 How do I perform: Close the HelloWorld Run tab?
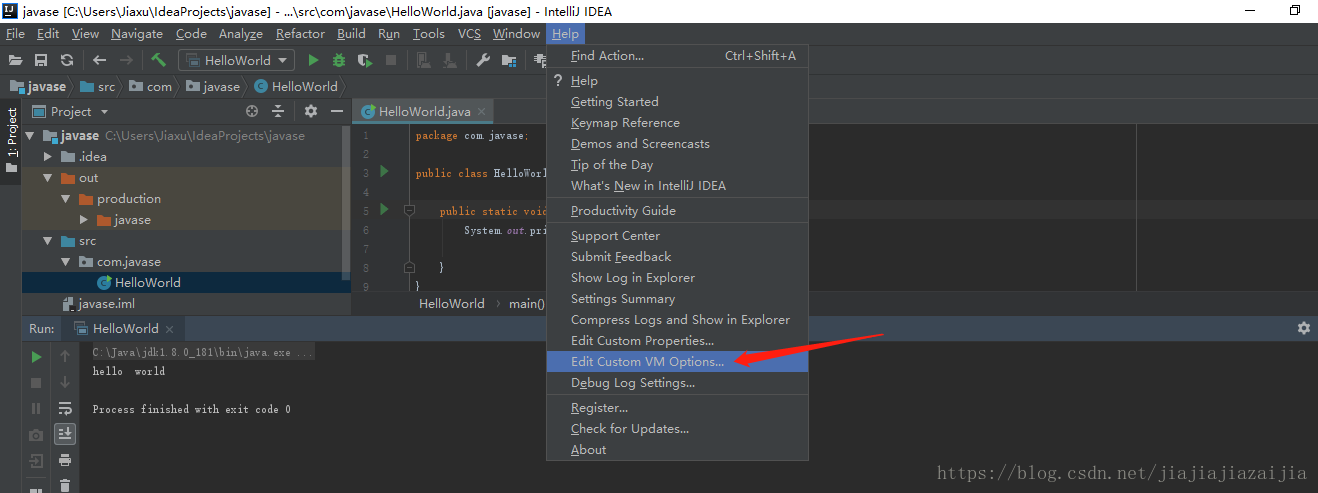169,329
